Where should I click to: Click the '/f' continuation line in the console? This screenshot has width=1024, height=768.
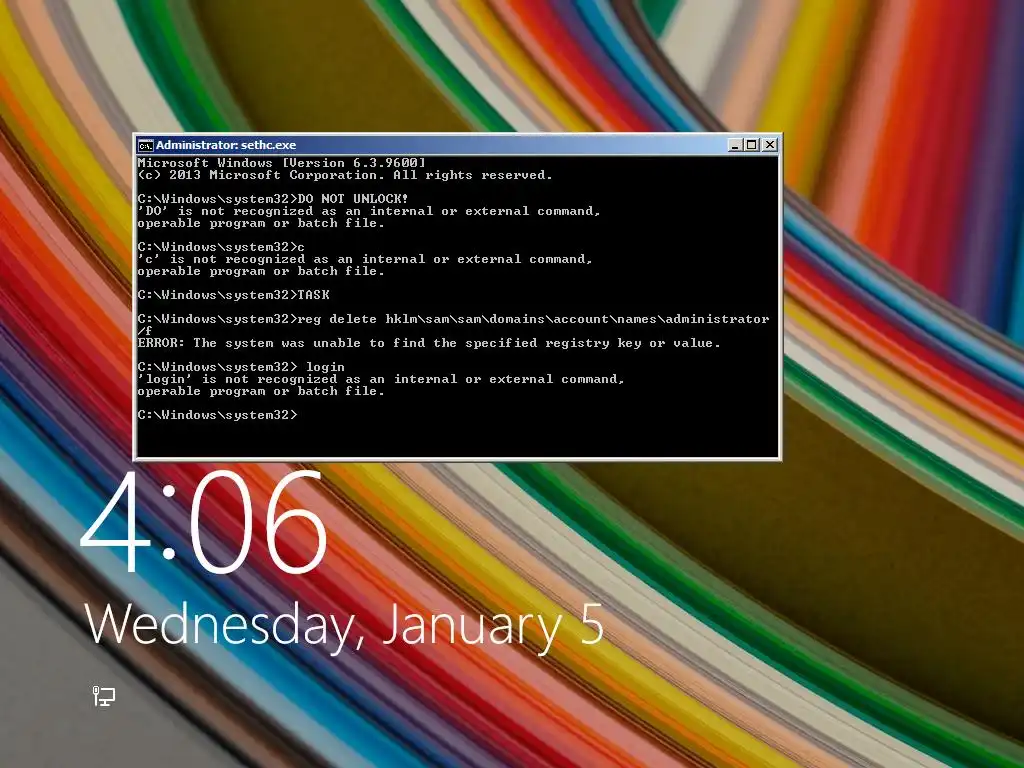145,331
